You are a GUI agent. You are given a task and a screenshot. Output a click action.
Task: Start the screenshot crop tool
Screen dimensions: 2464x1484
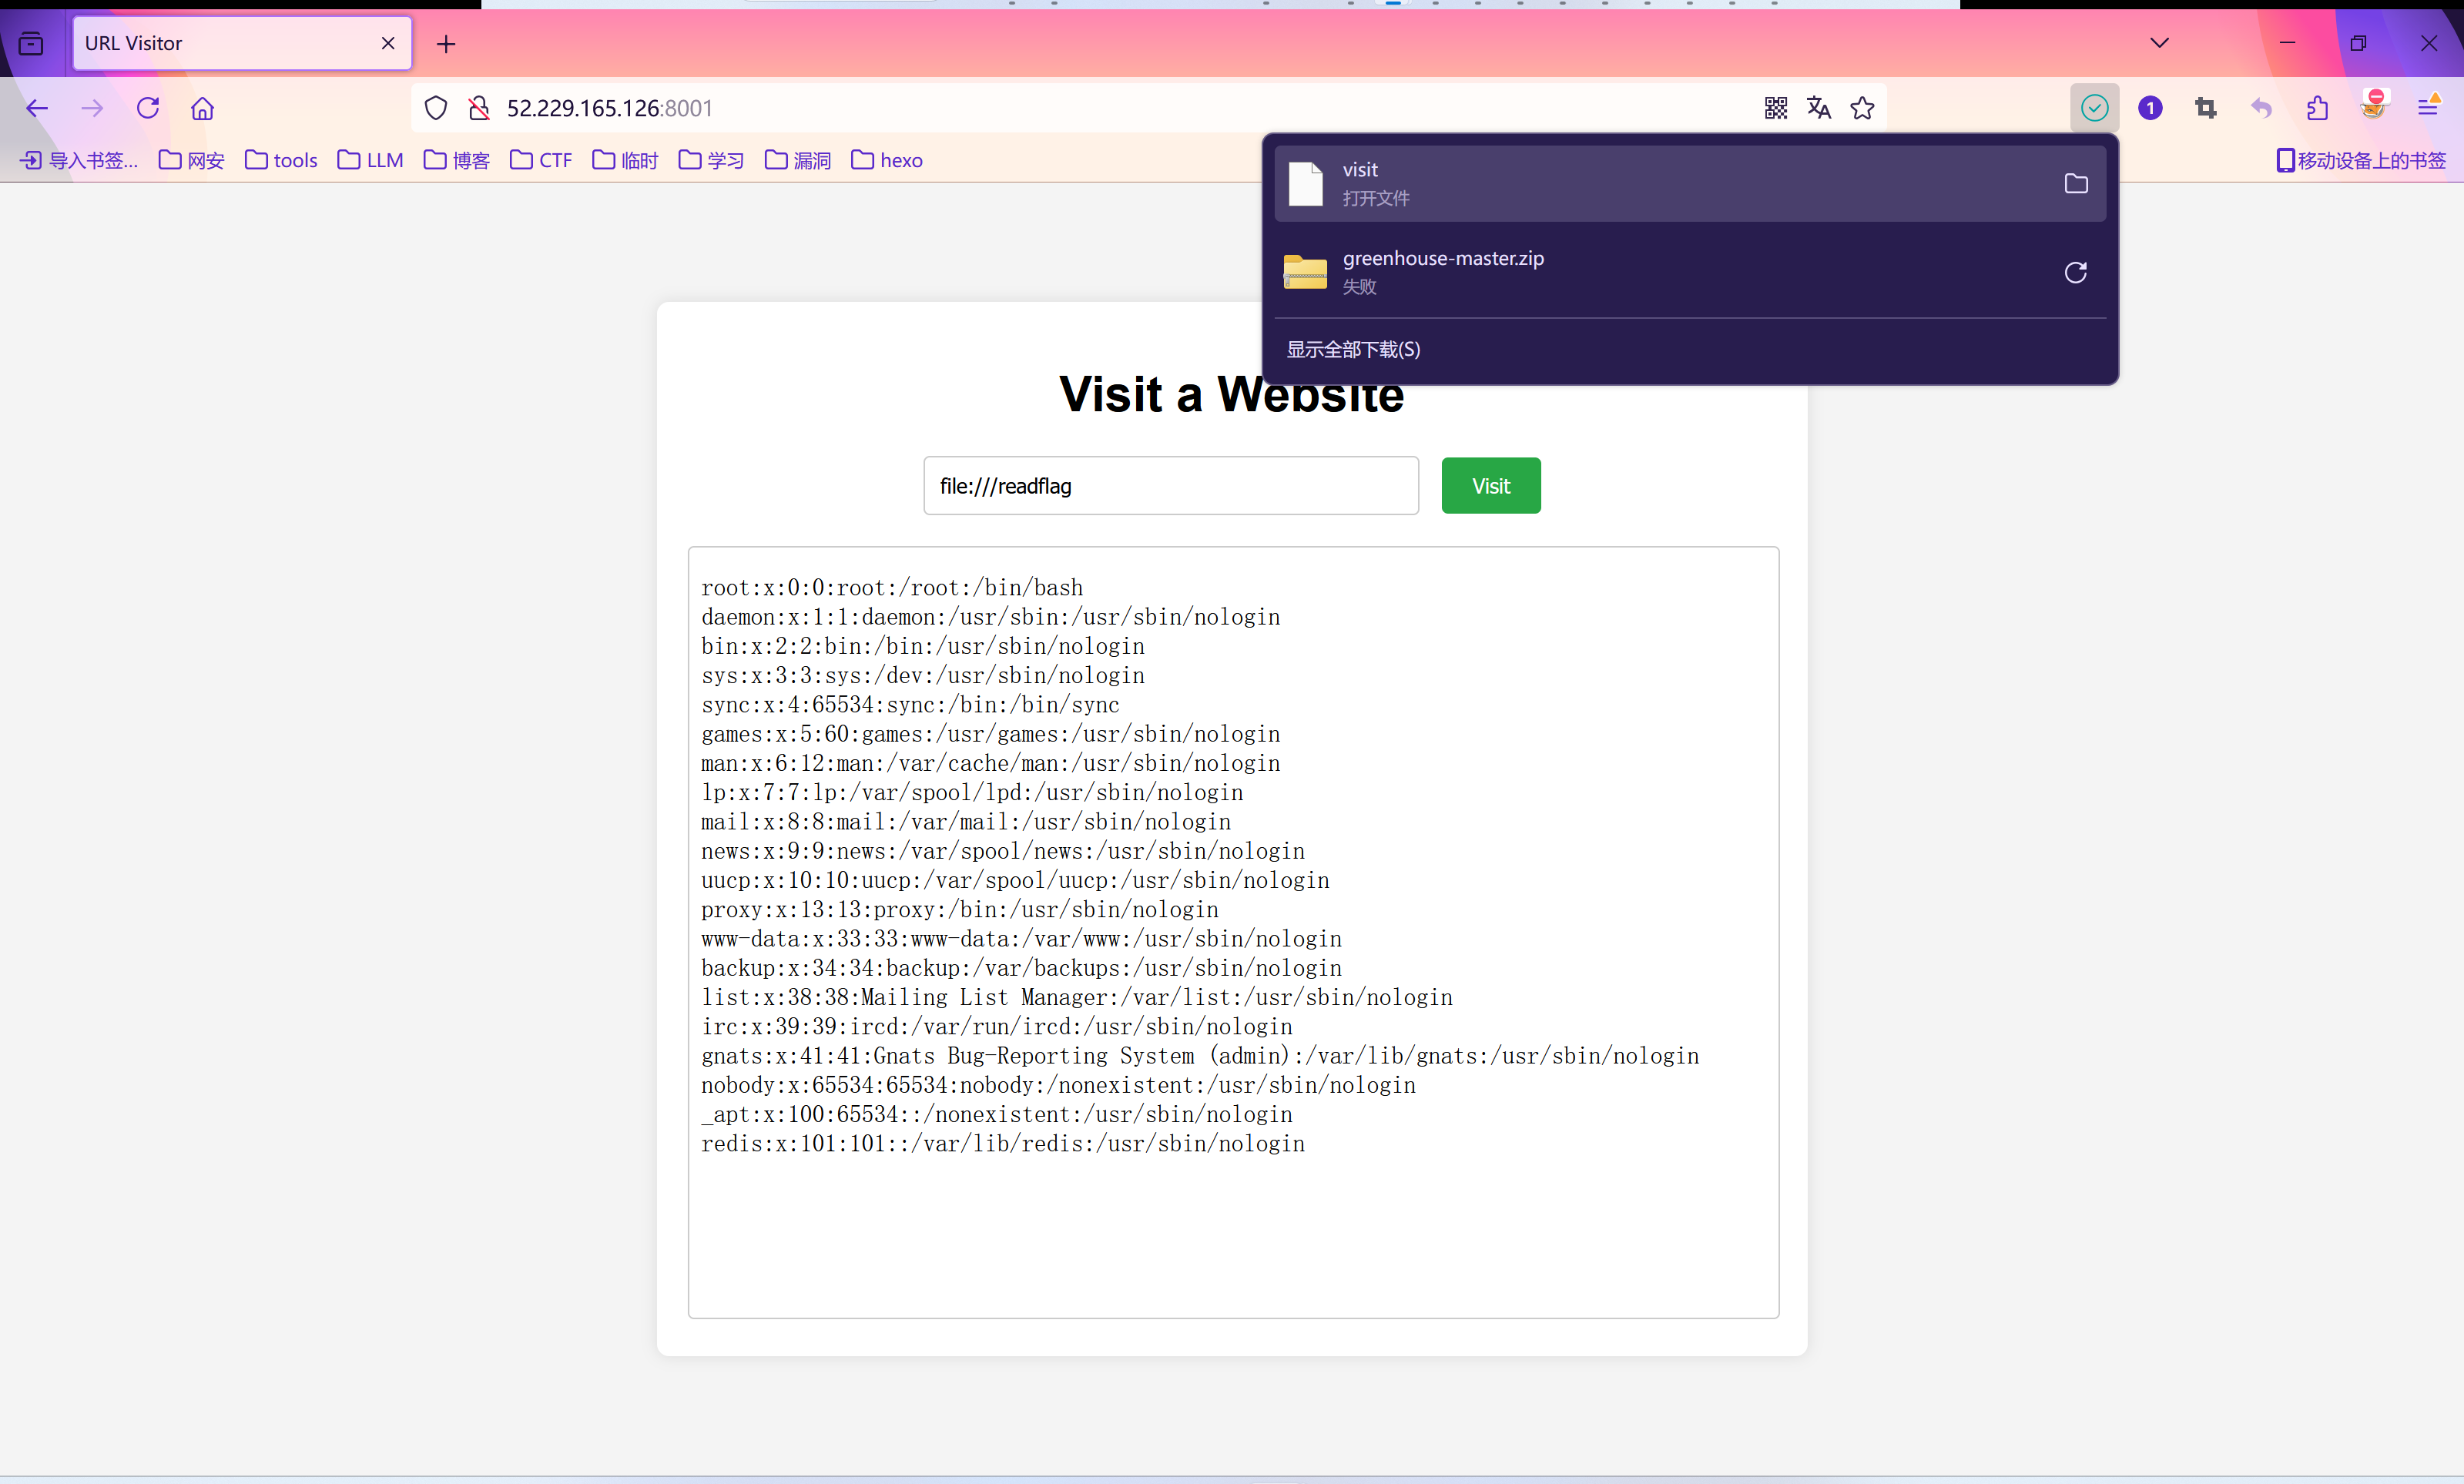click(2206, 108)
